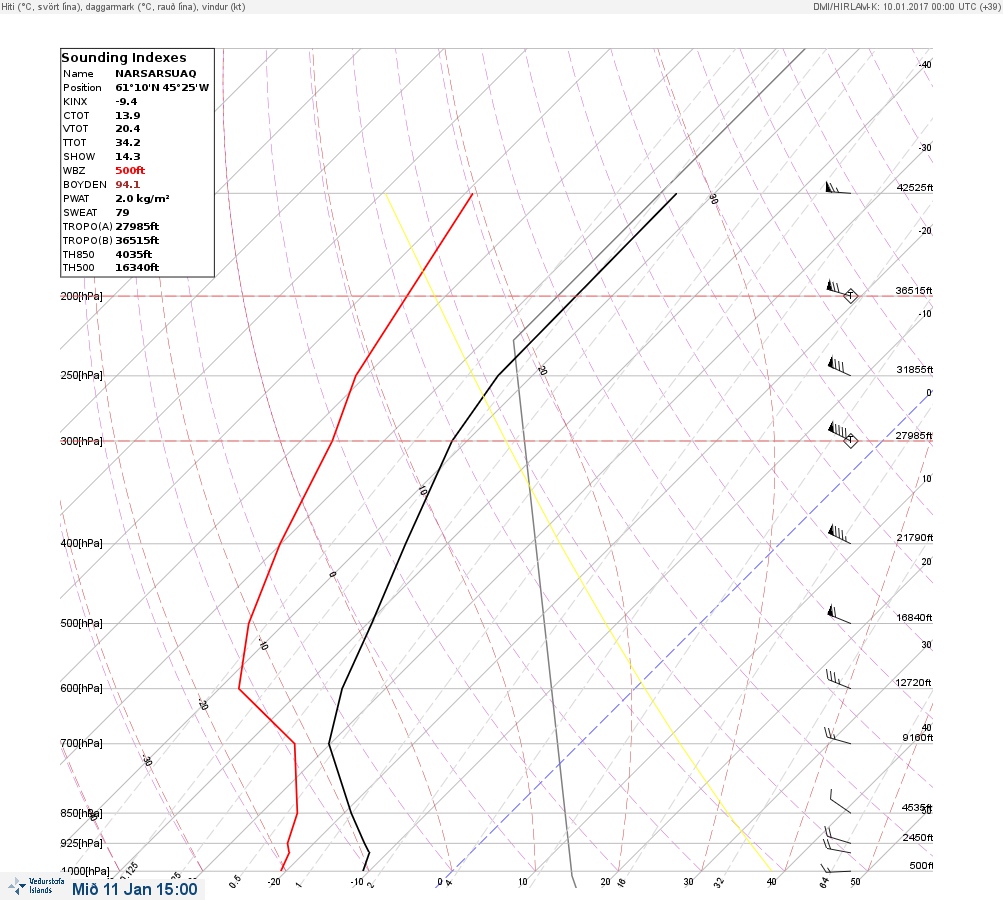The height and width of the screenshot is (900, 1003).
Task: Click the 'Sounding Indexes' box title
Action: coord(124,58)
